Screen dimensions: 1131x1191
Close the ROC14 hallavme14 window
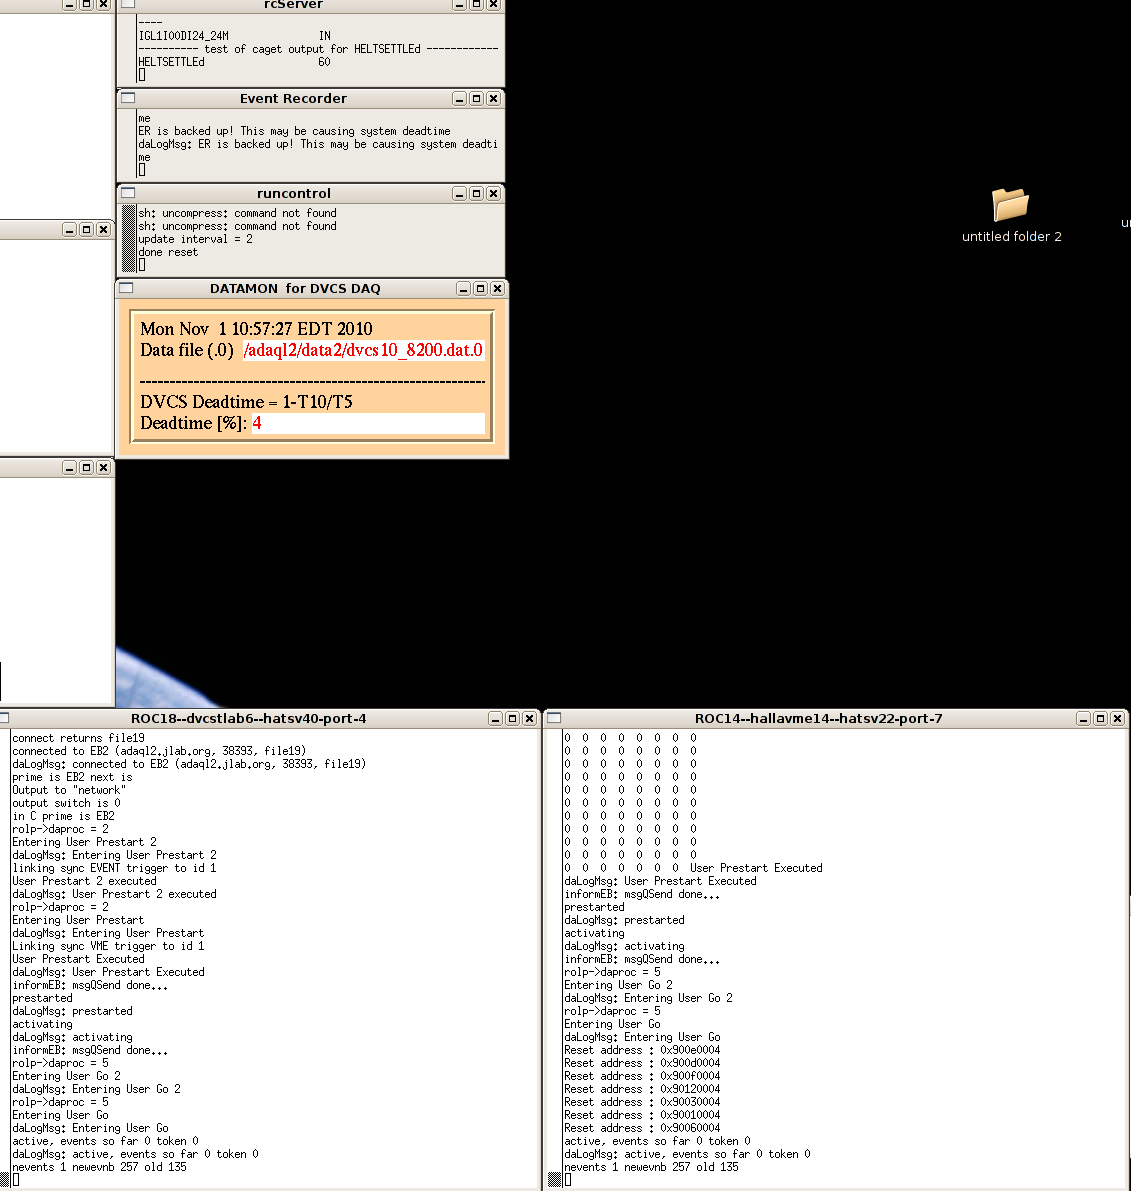point(1117,719)
